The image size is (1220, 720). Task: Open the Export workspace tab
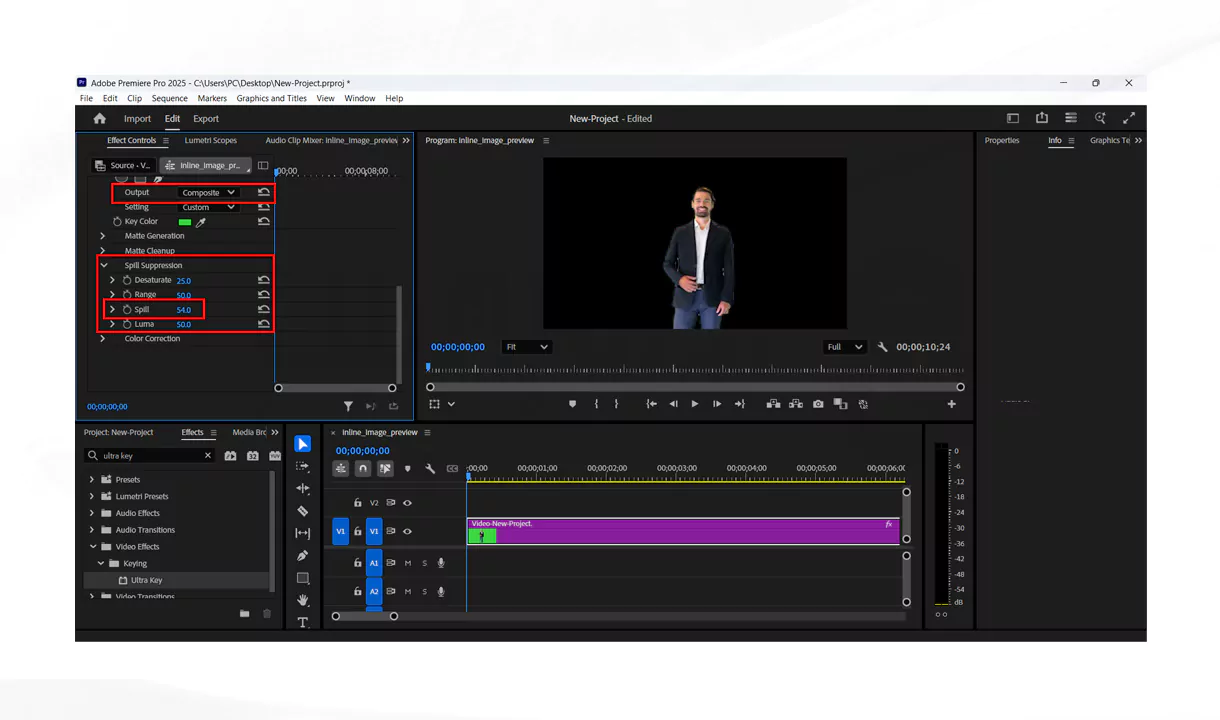[x=206, y=118]
